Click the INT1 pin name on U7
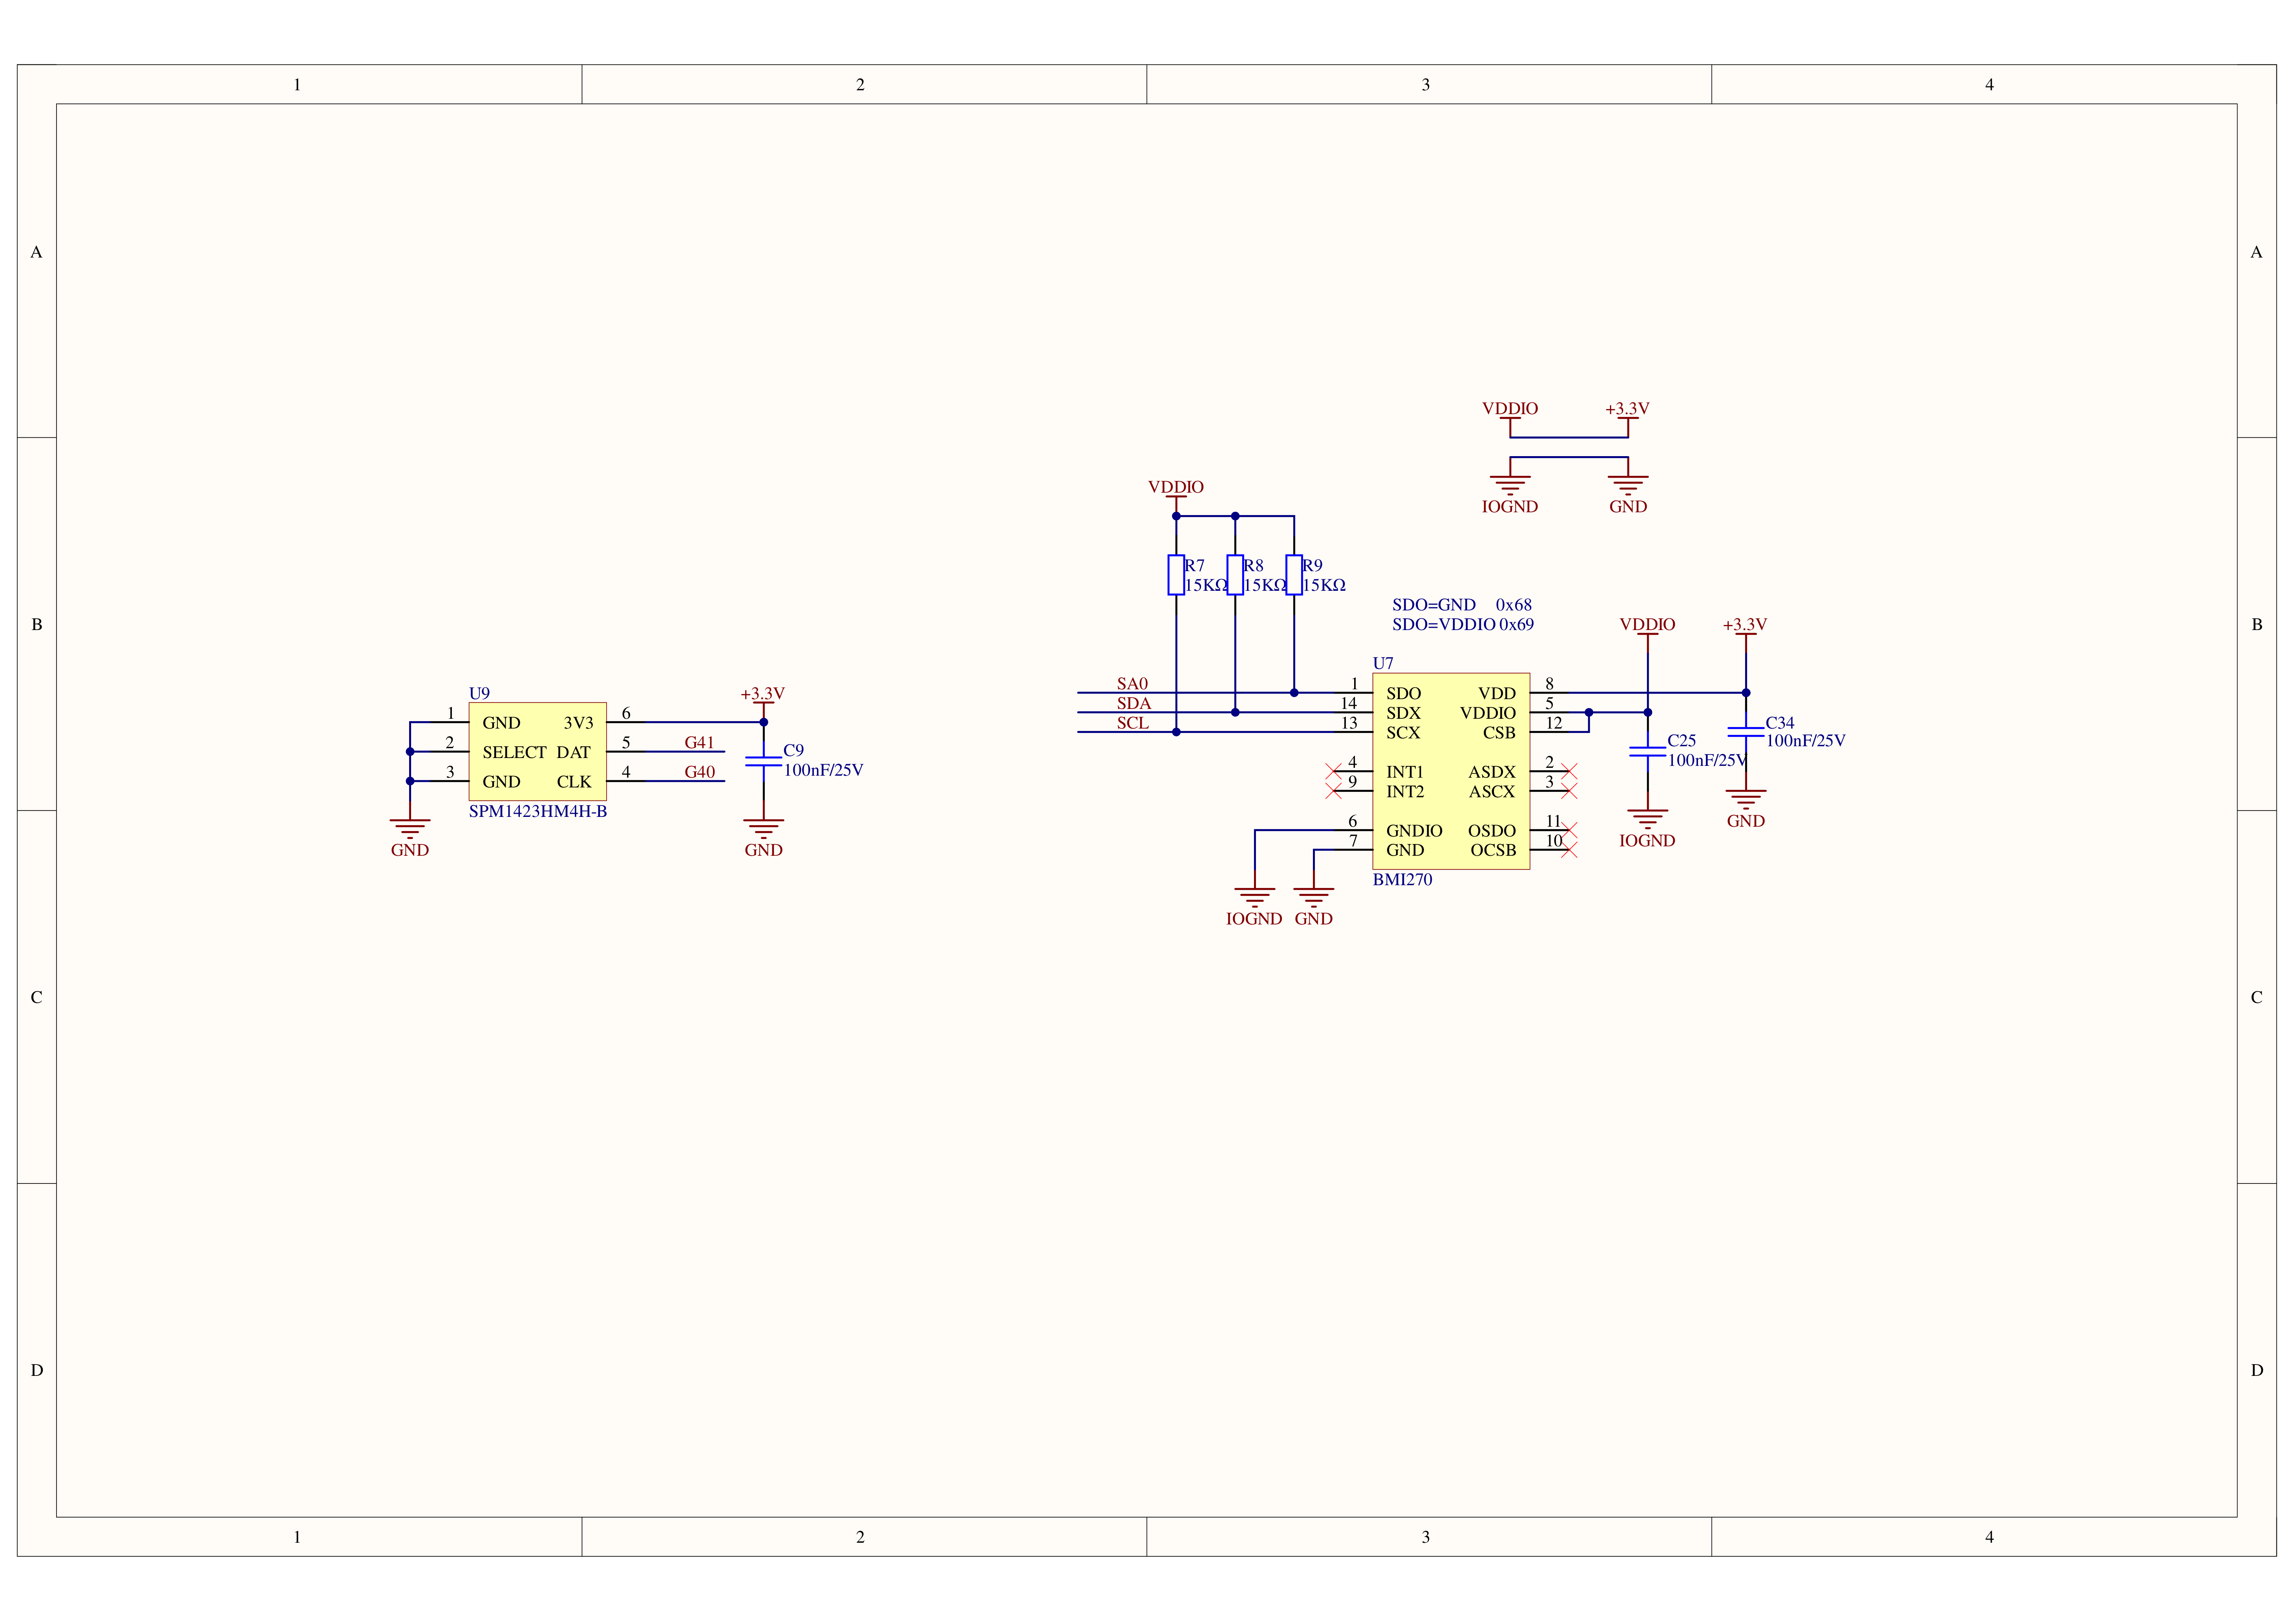Viewport: 2296px width, 1622px height. 1405,772
